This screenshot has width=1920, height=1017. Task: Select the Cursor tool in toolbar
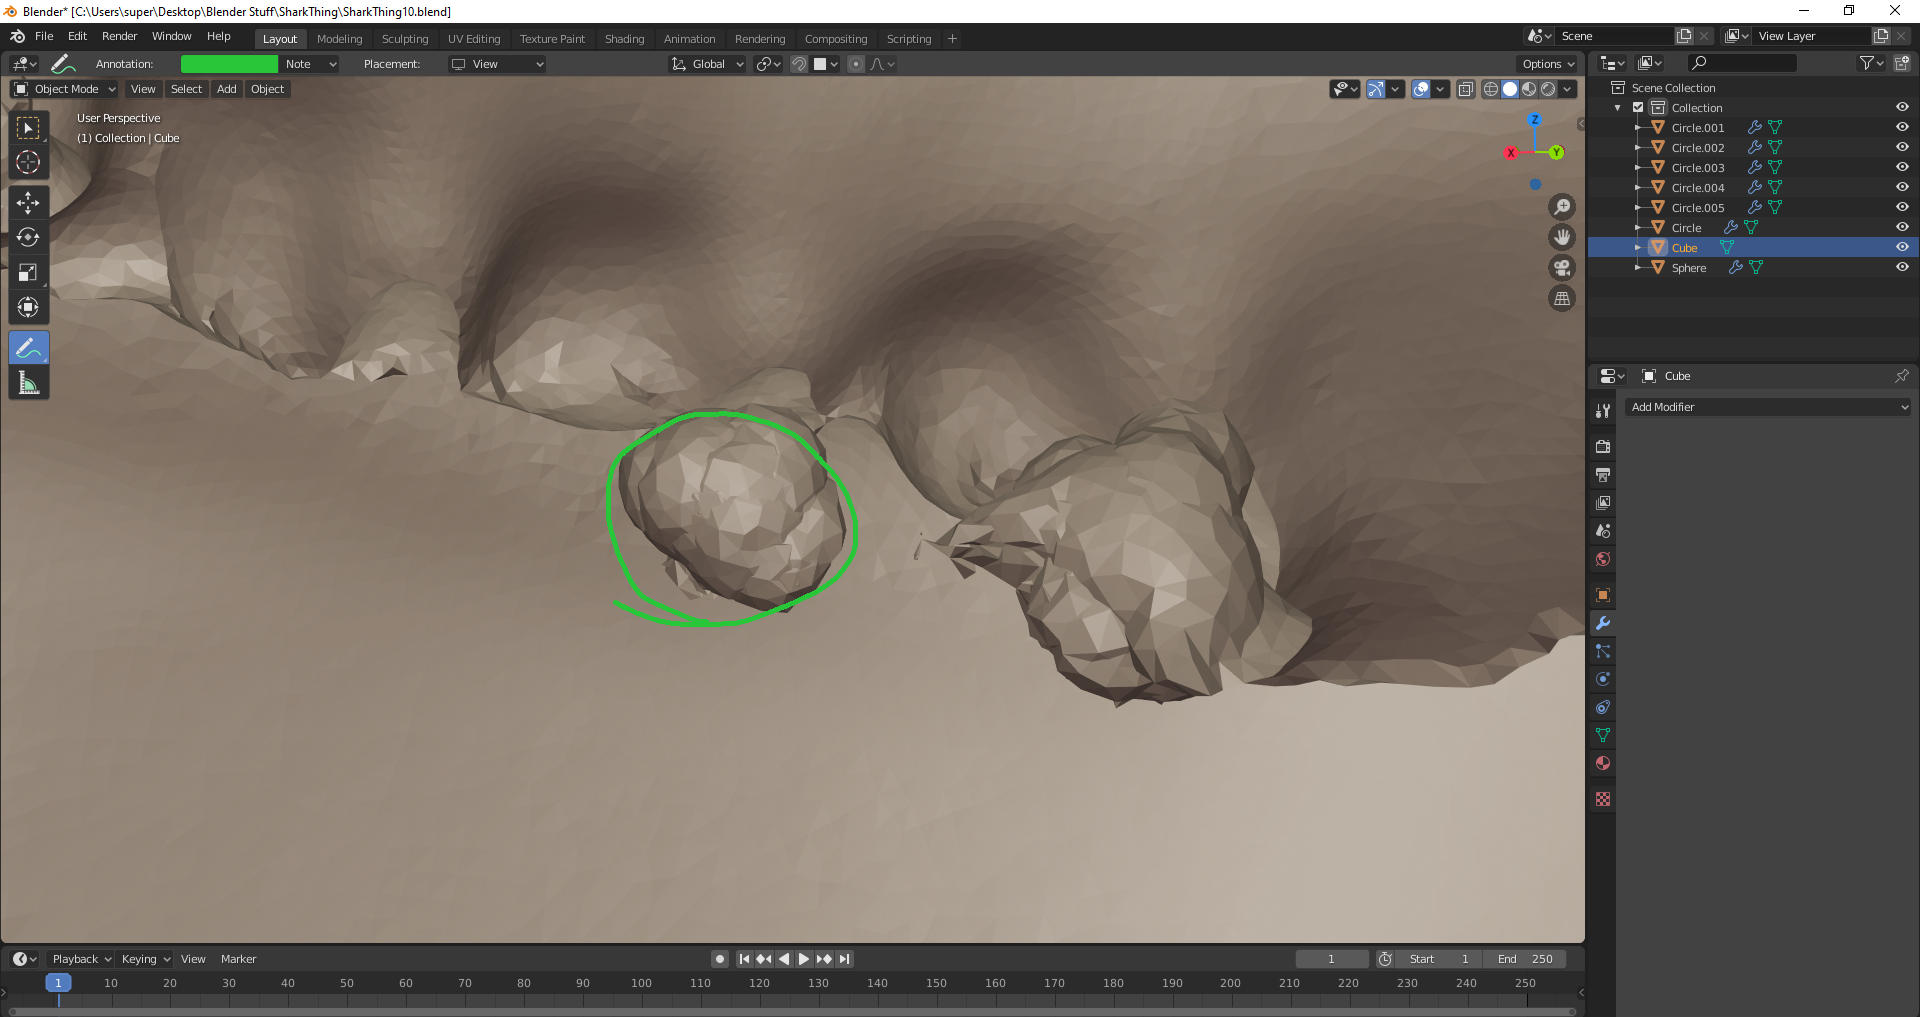[28, 163]
